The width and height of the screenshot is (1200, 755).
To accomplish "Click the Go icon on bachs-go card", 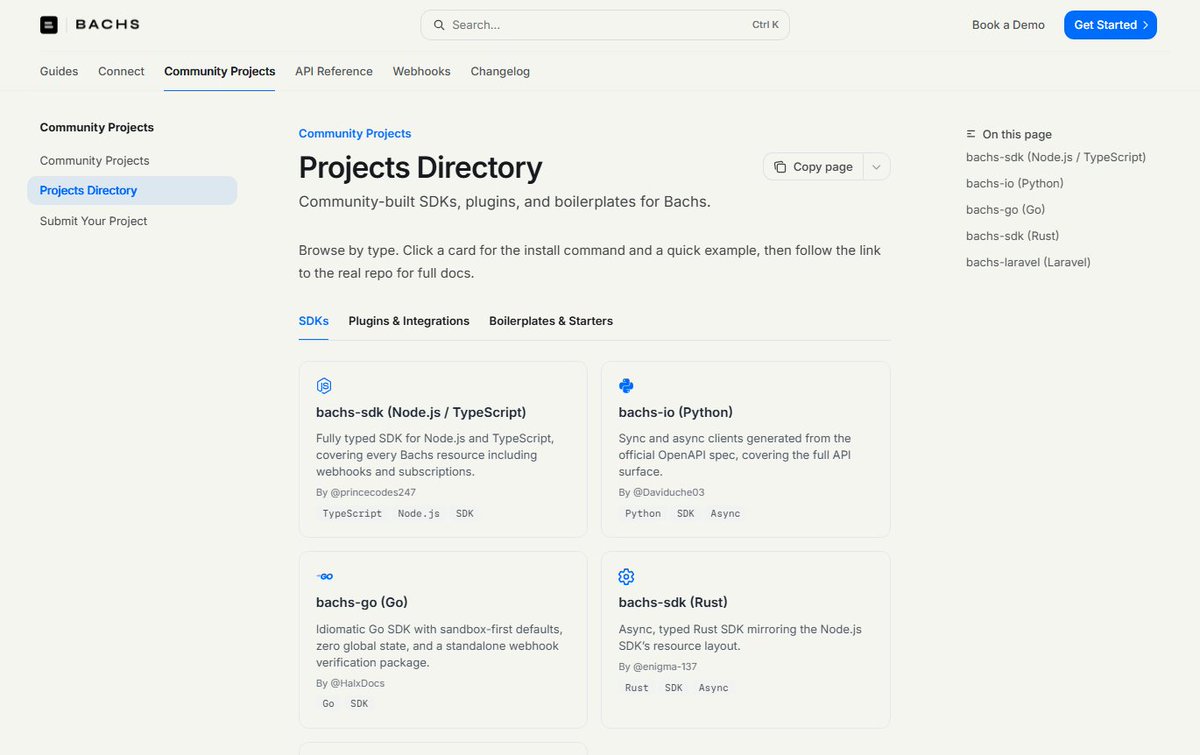I will coord(324,577).
